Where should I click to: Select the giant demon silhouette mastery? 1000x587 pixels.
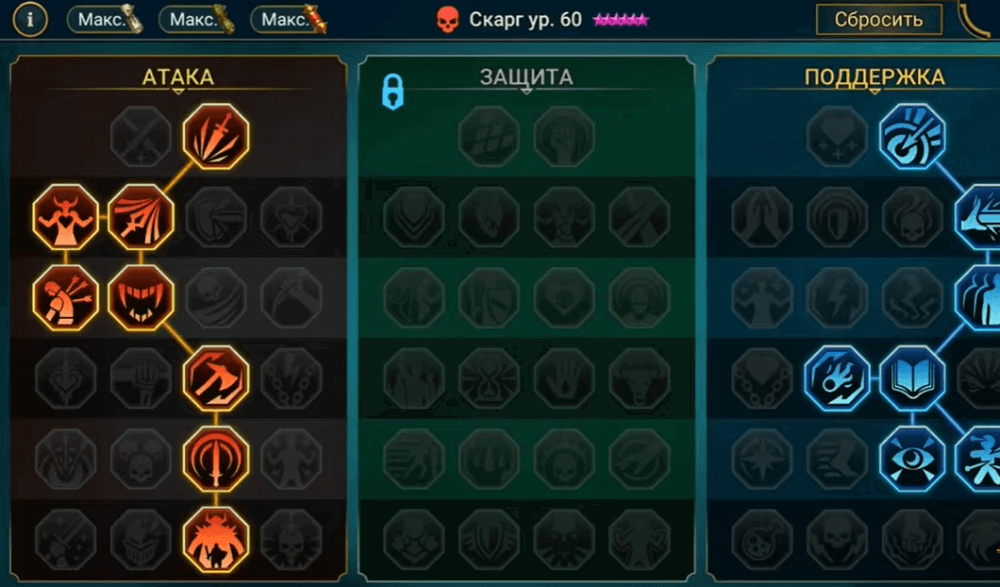pos(216,540)
